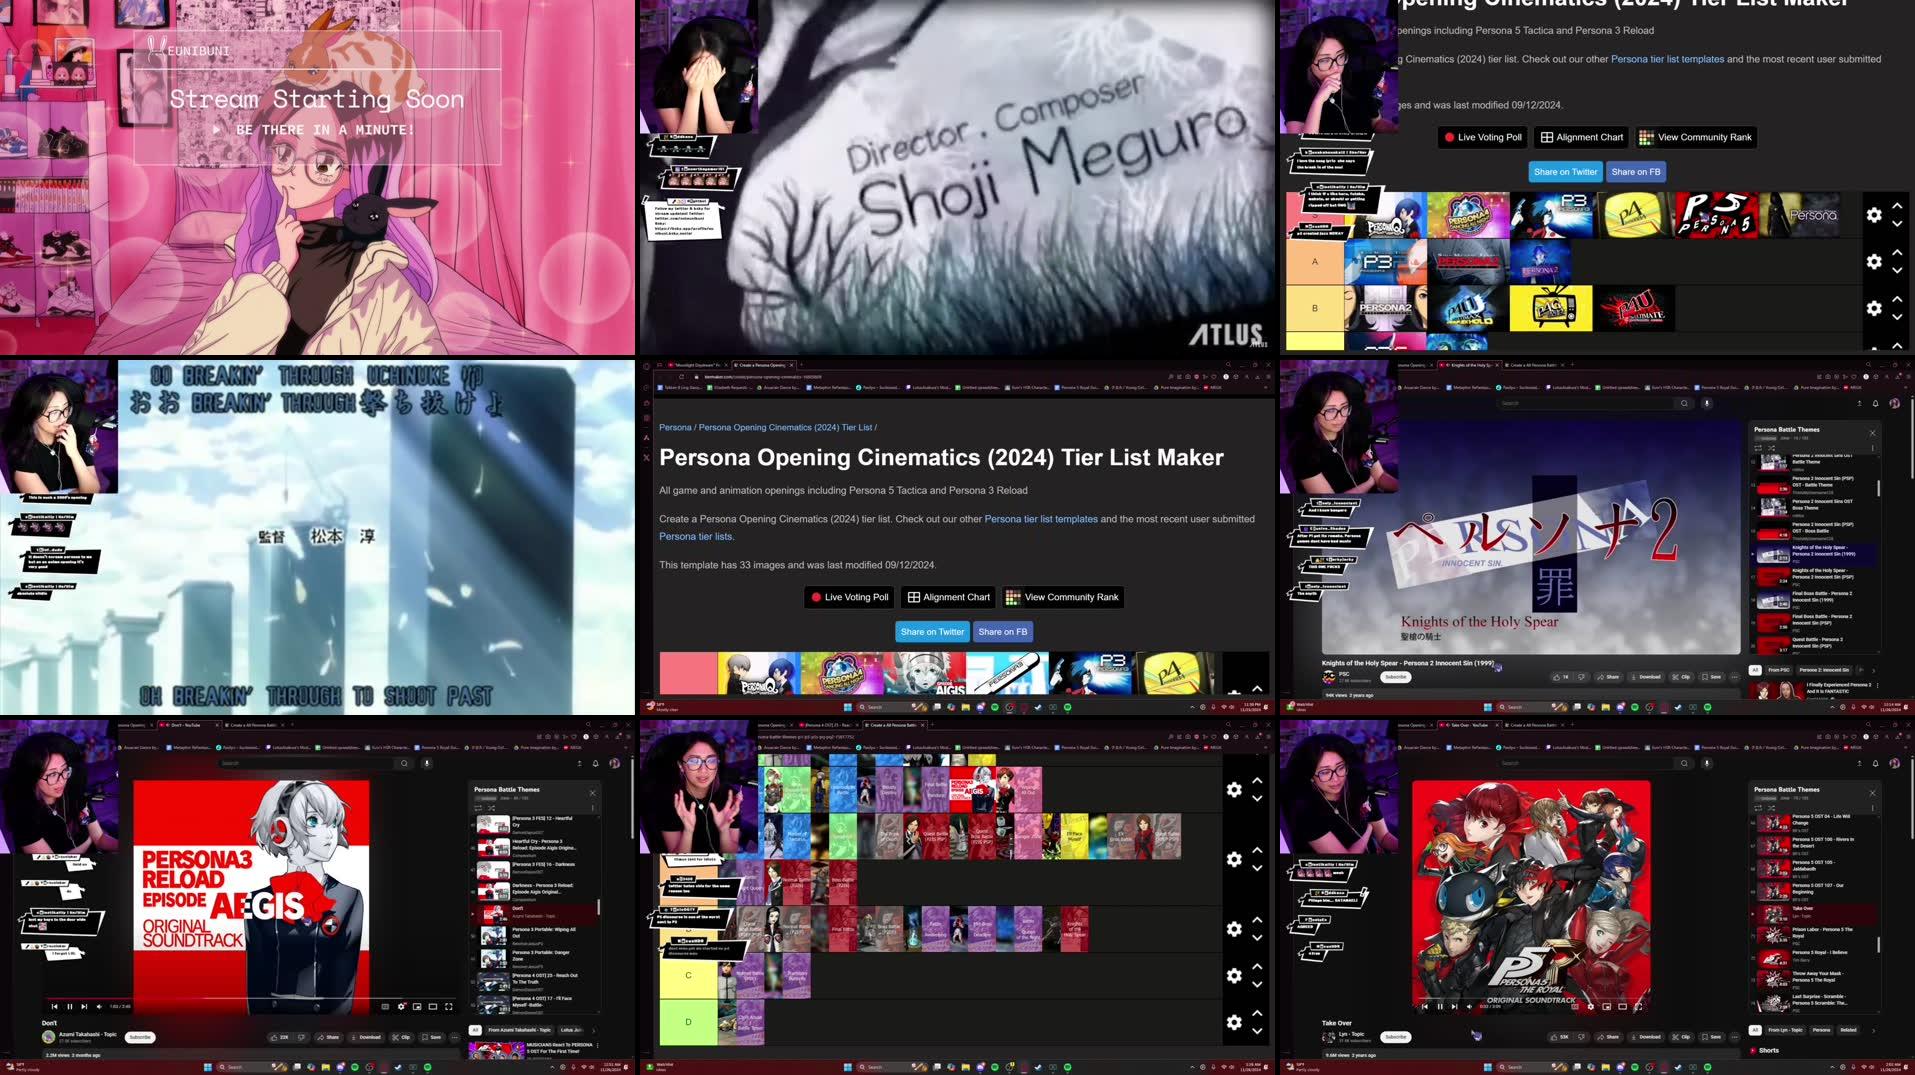Image resolution: width=1915 pixels, height=1075 pixels.
Task: Toggle subtitles on "Don't" video
Action: [x=386, y=1006]
